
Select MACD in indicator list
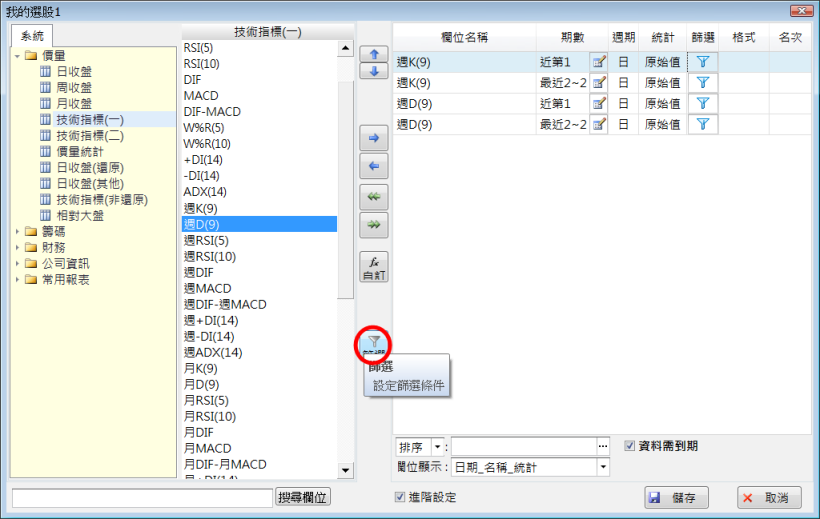click(201, 96)
